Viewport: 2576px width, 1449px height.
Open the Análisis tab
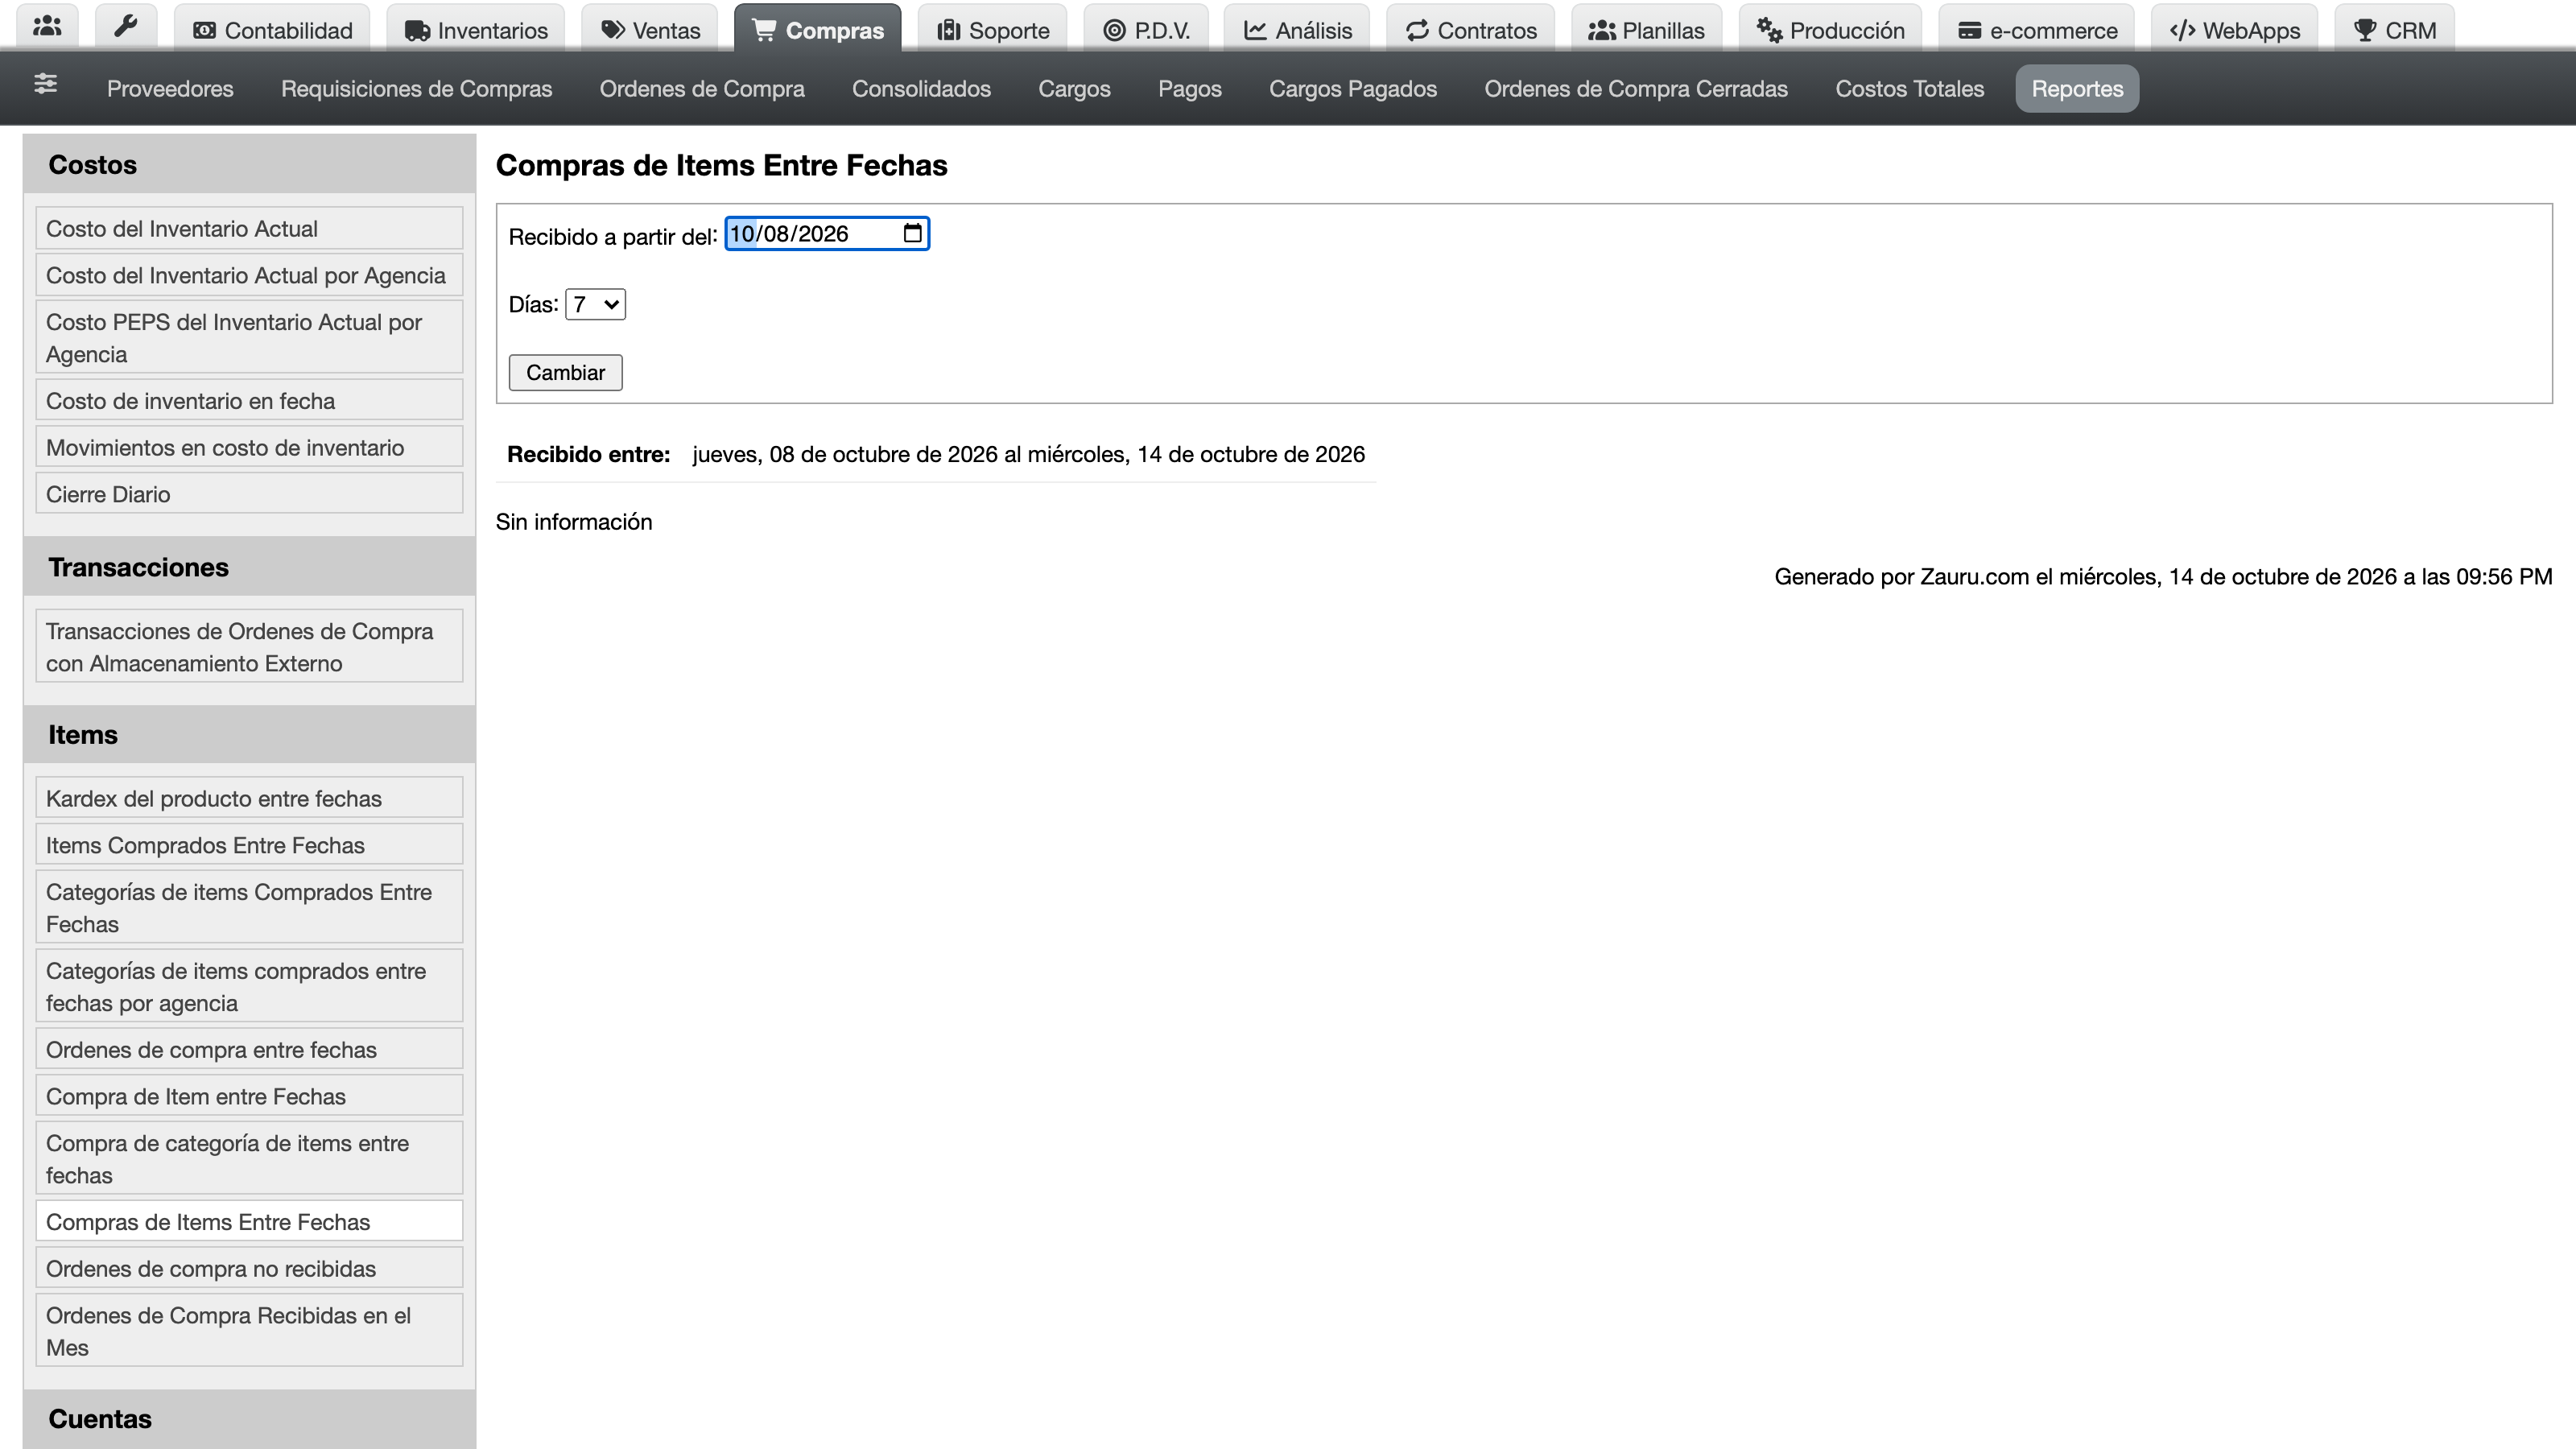pyautogui.click(x=1297, y=30)
